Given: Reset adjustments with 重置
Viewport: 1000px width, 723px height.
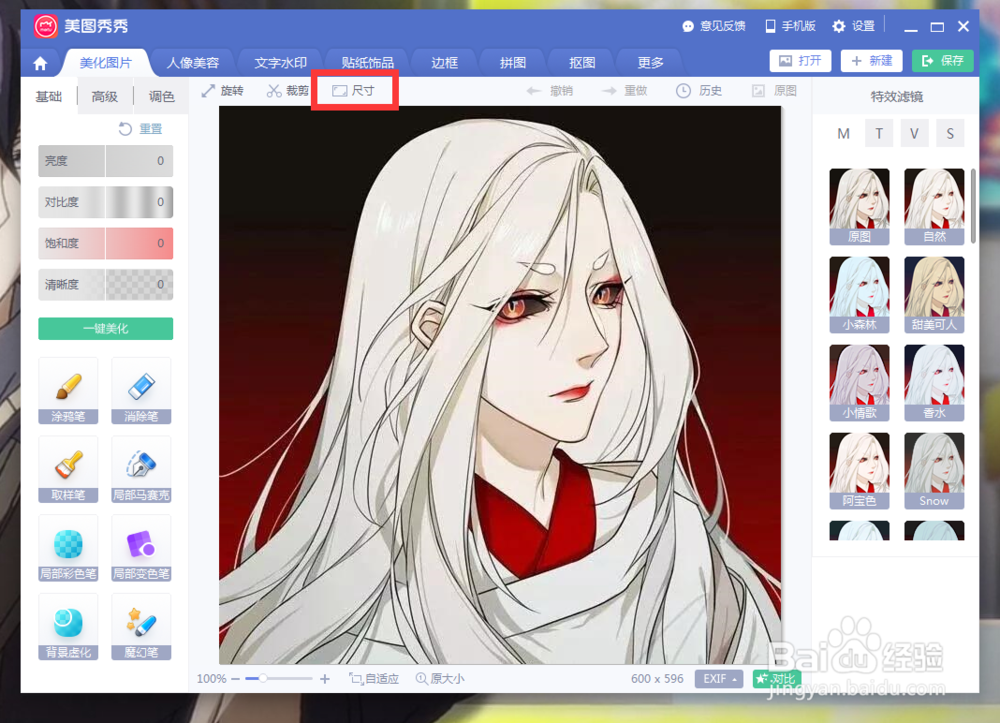Looking at the screenshot, I should pyautogui.click(x=140, y=129).
